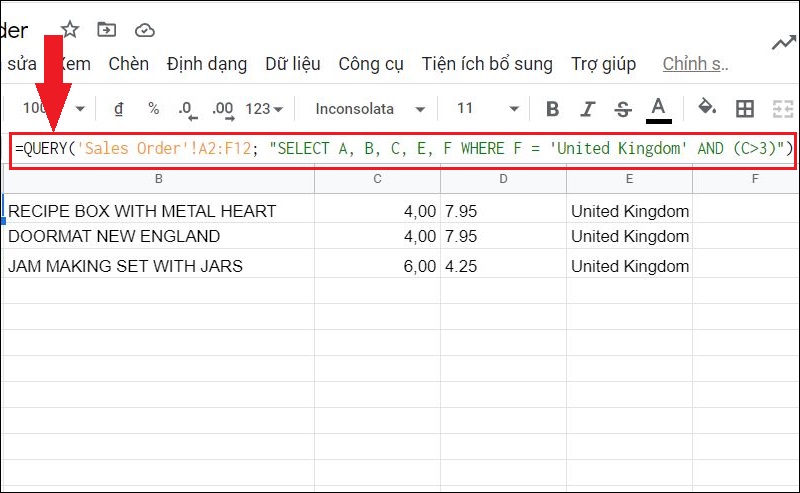This screenshot has width=800, height=493.
Task: Open the text color picker A
Action: (x=658, y=108)
